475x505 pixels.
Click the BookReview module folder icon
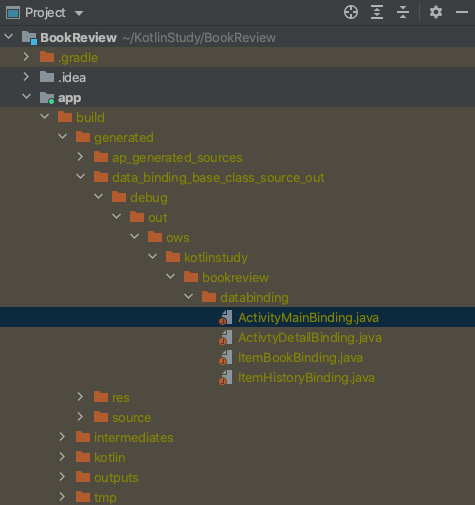point(29,38)
